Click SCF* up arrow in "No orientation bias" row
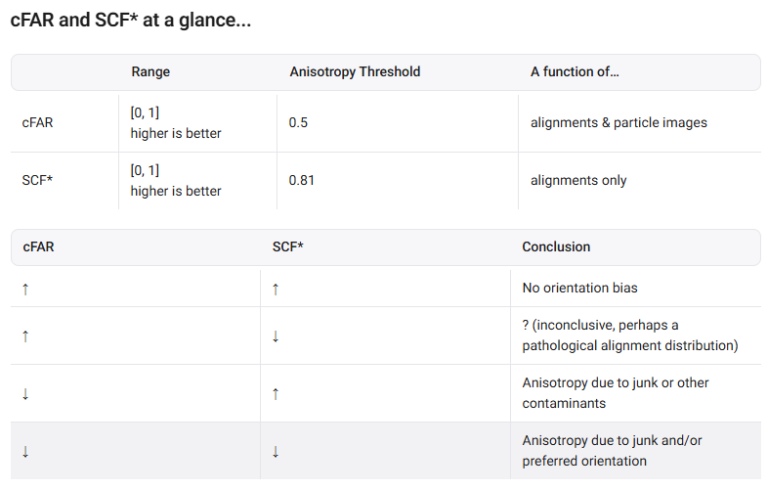The image size is (768, 491). 275,288
